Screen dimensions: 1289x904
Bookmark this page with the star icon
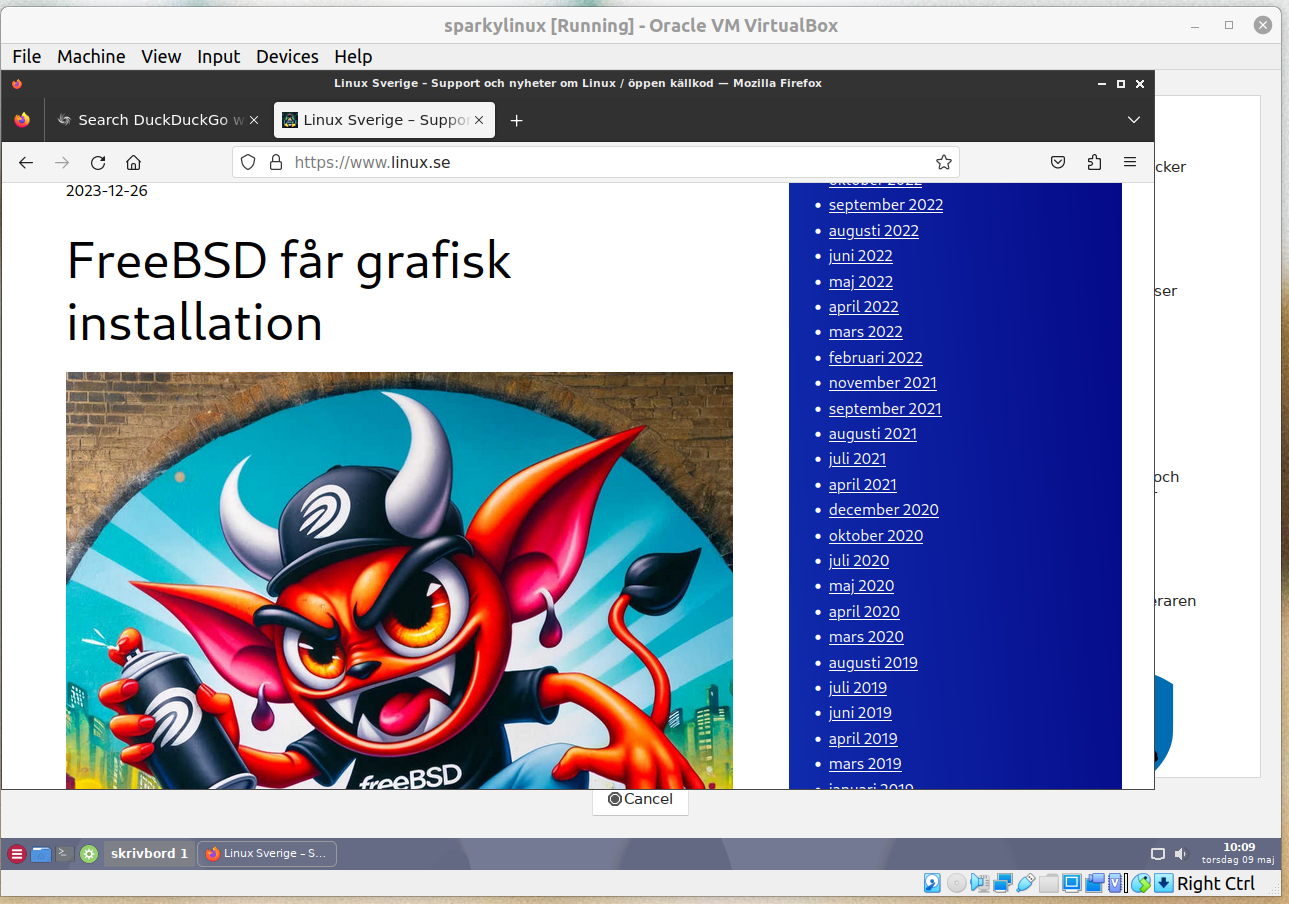click(943, 162)
